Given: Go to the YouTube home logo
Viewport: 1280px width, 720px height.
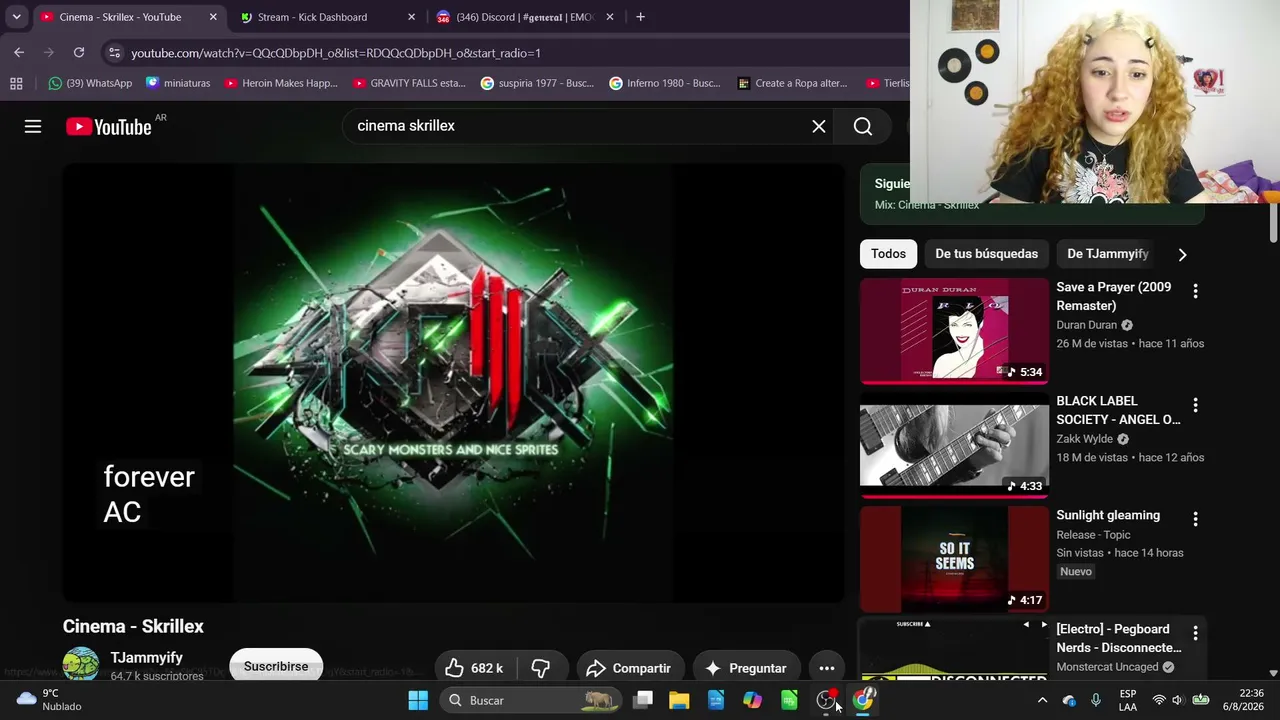Looking at the screenshot, I should (108, 127).
